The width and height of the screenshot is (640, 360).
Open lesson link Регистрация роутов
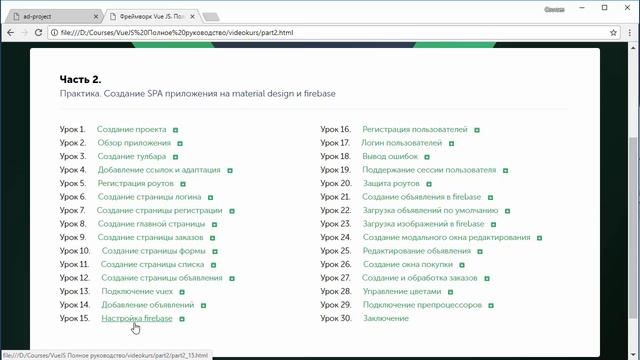[x=136, y=183]
